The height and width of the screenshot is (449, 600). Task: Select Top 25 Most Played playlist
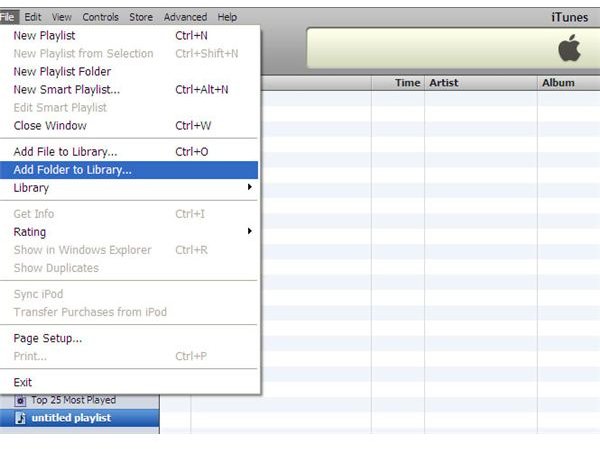tap(80, 400)
